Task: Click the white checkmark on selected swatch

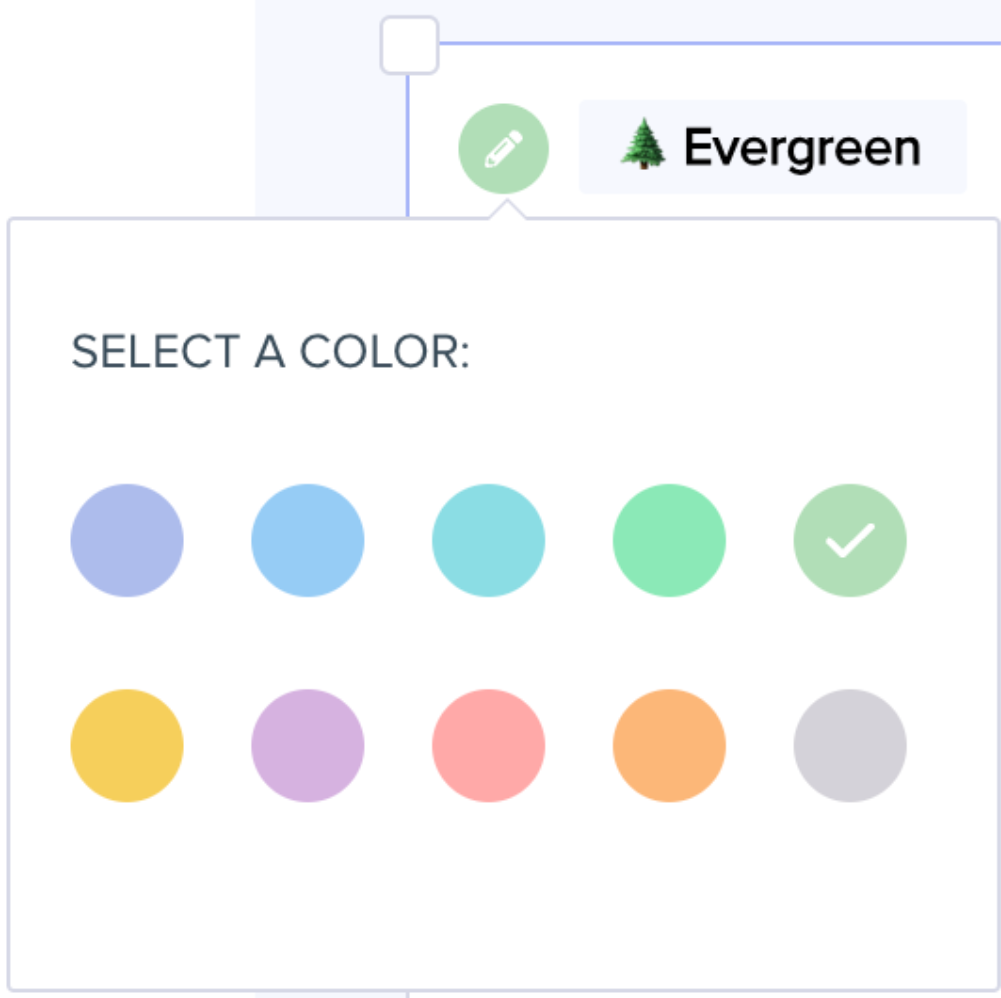Action: tap(850, 541)
